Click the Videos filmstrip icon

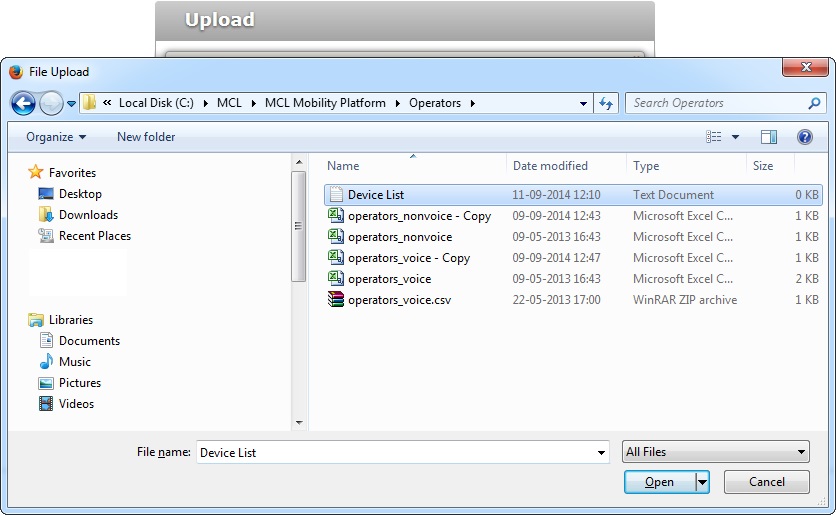point(46,404)
